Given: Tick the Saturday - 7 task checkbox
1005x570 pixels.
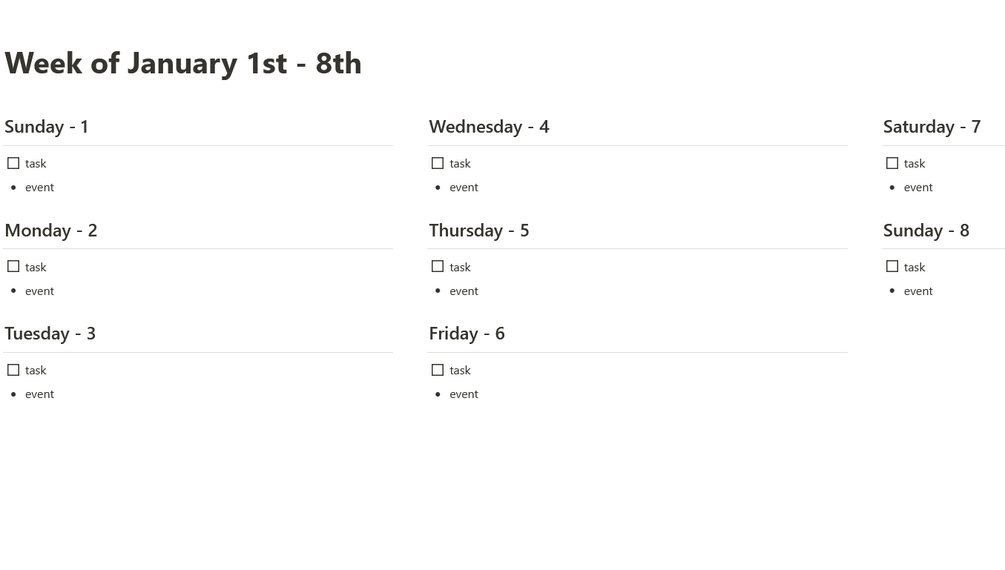Looking at the screenshot, I should [x=892, y=163].
